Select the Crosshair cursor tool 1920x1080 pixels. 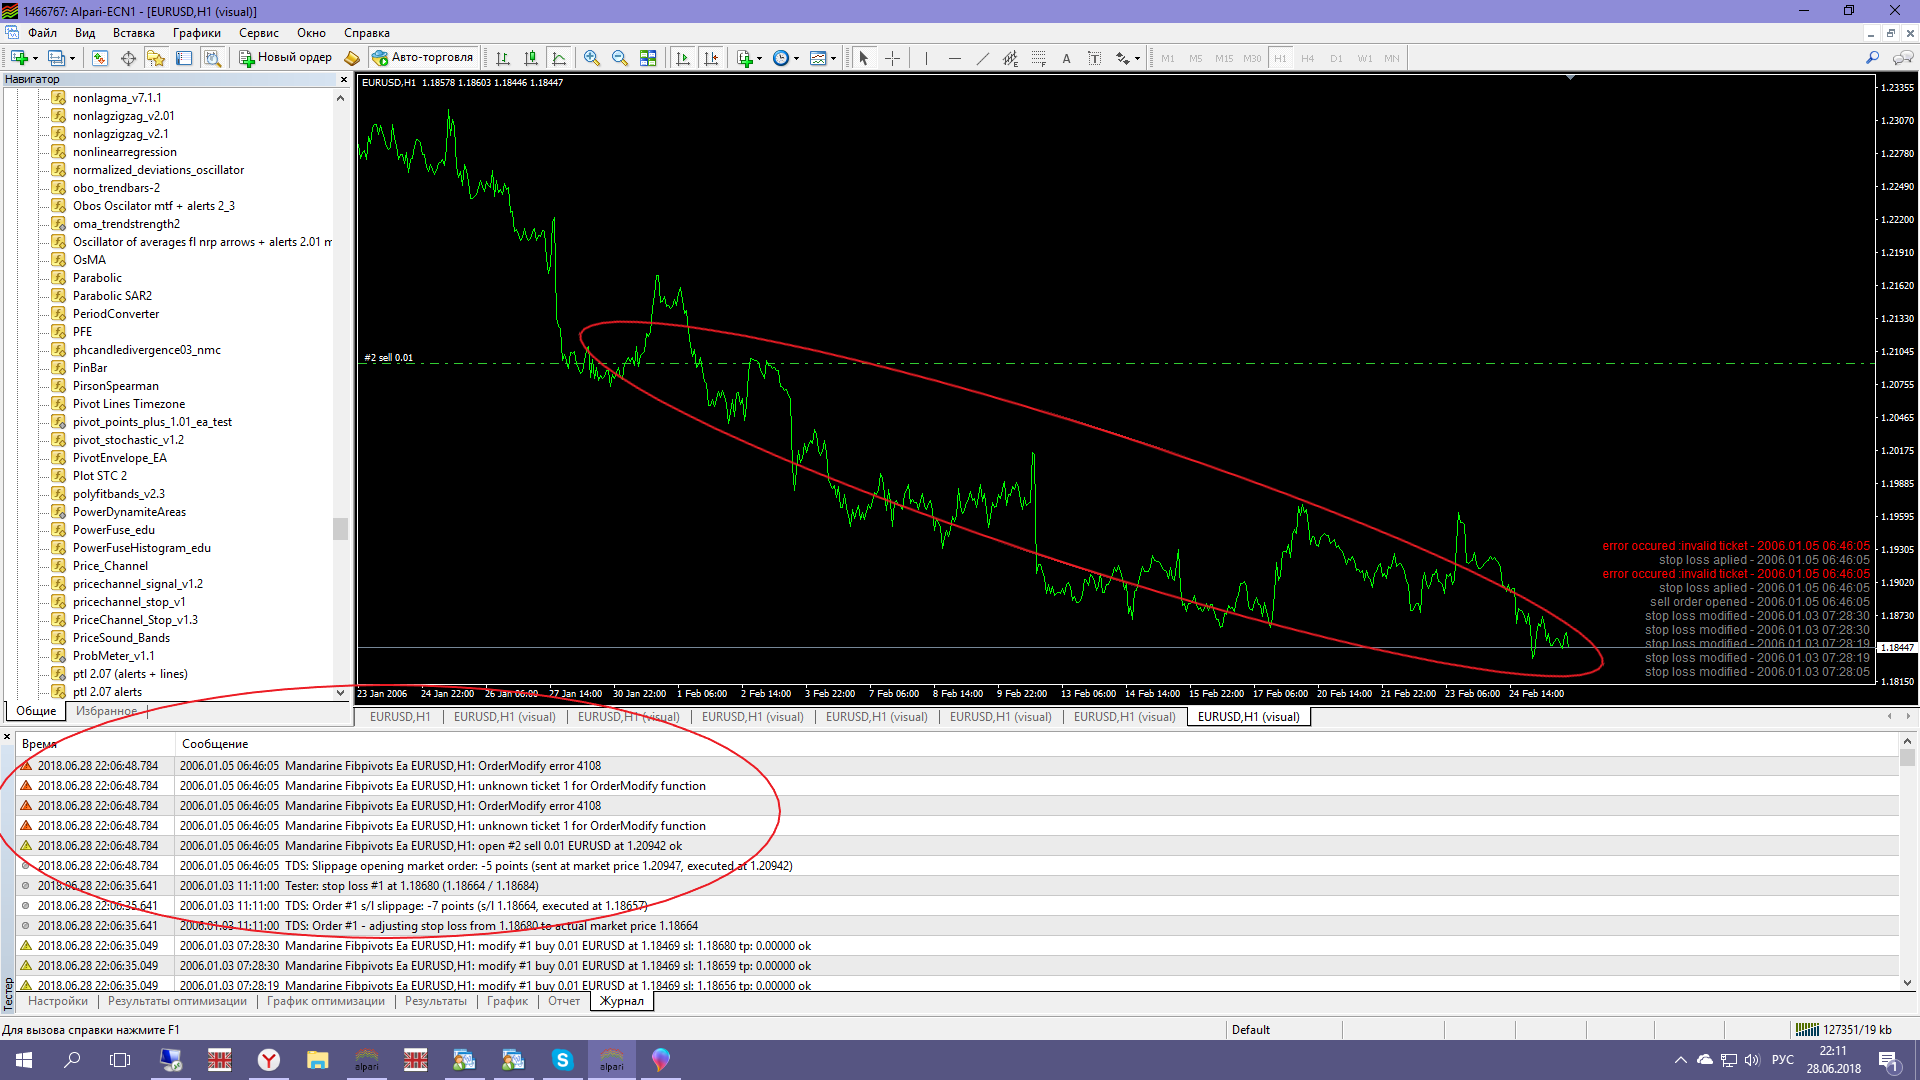[892, 58]
